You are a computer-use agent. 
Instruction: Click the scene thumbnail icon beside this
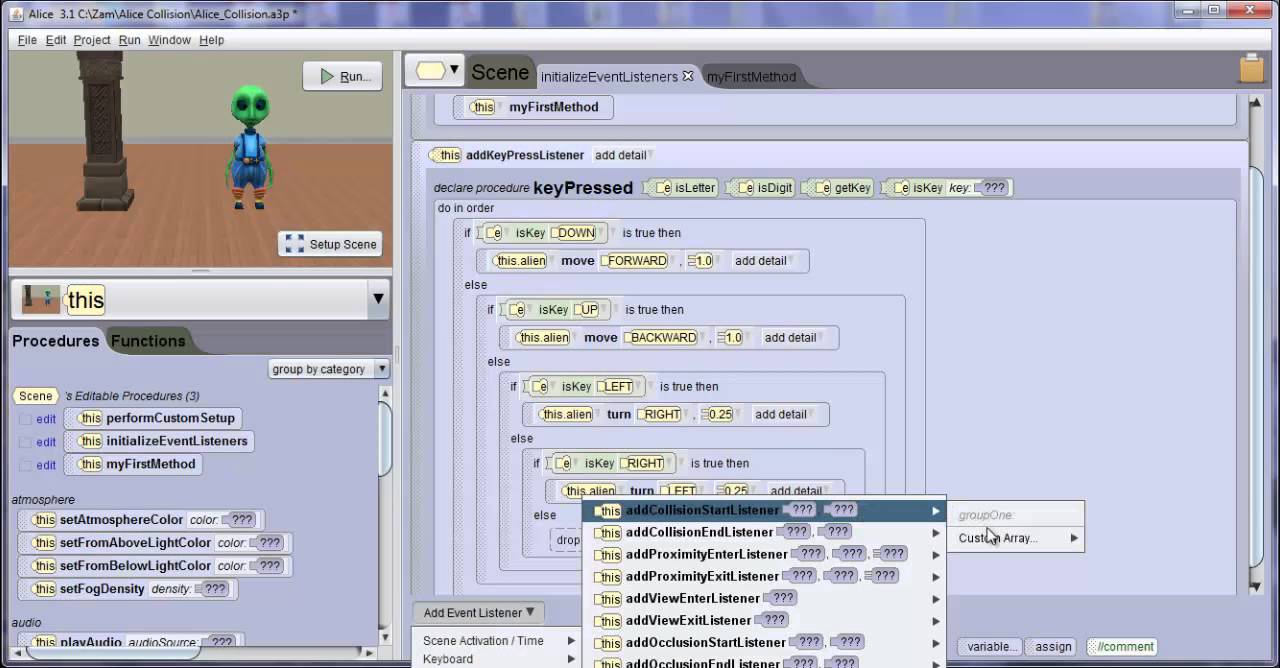(x=41, y=299)
